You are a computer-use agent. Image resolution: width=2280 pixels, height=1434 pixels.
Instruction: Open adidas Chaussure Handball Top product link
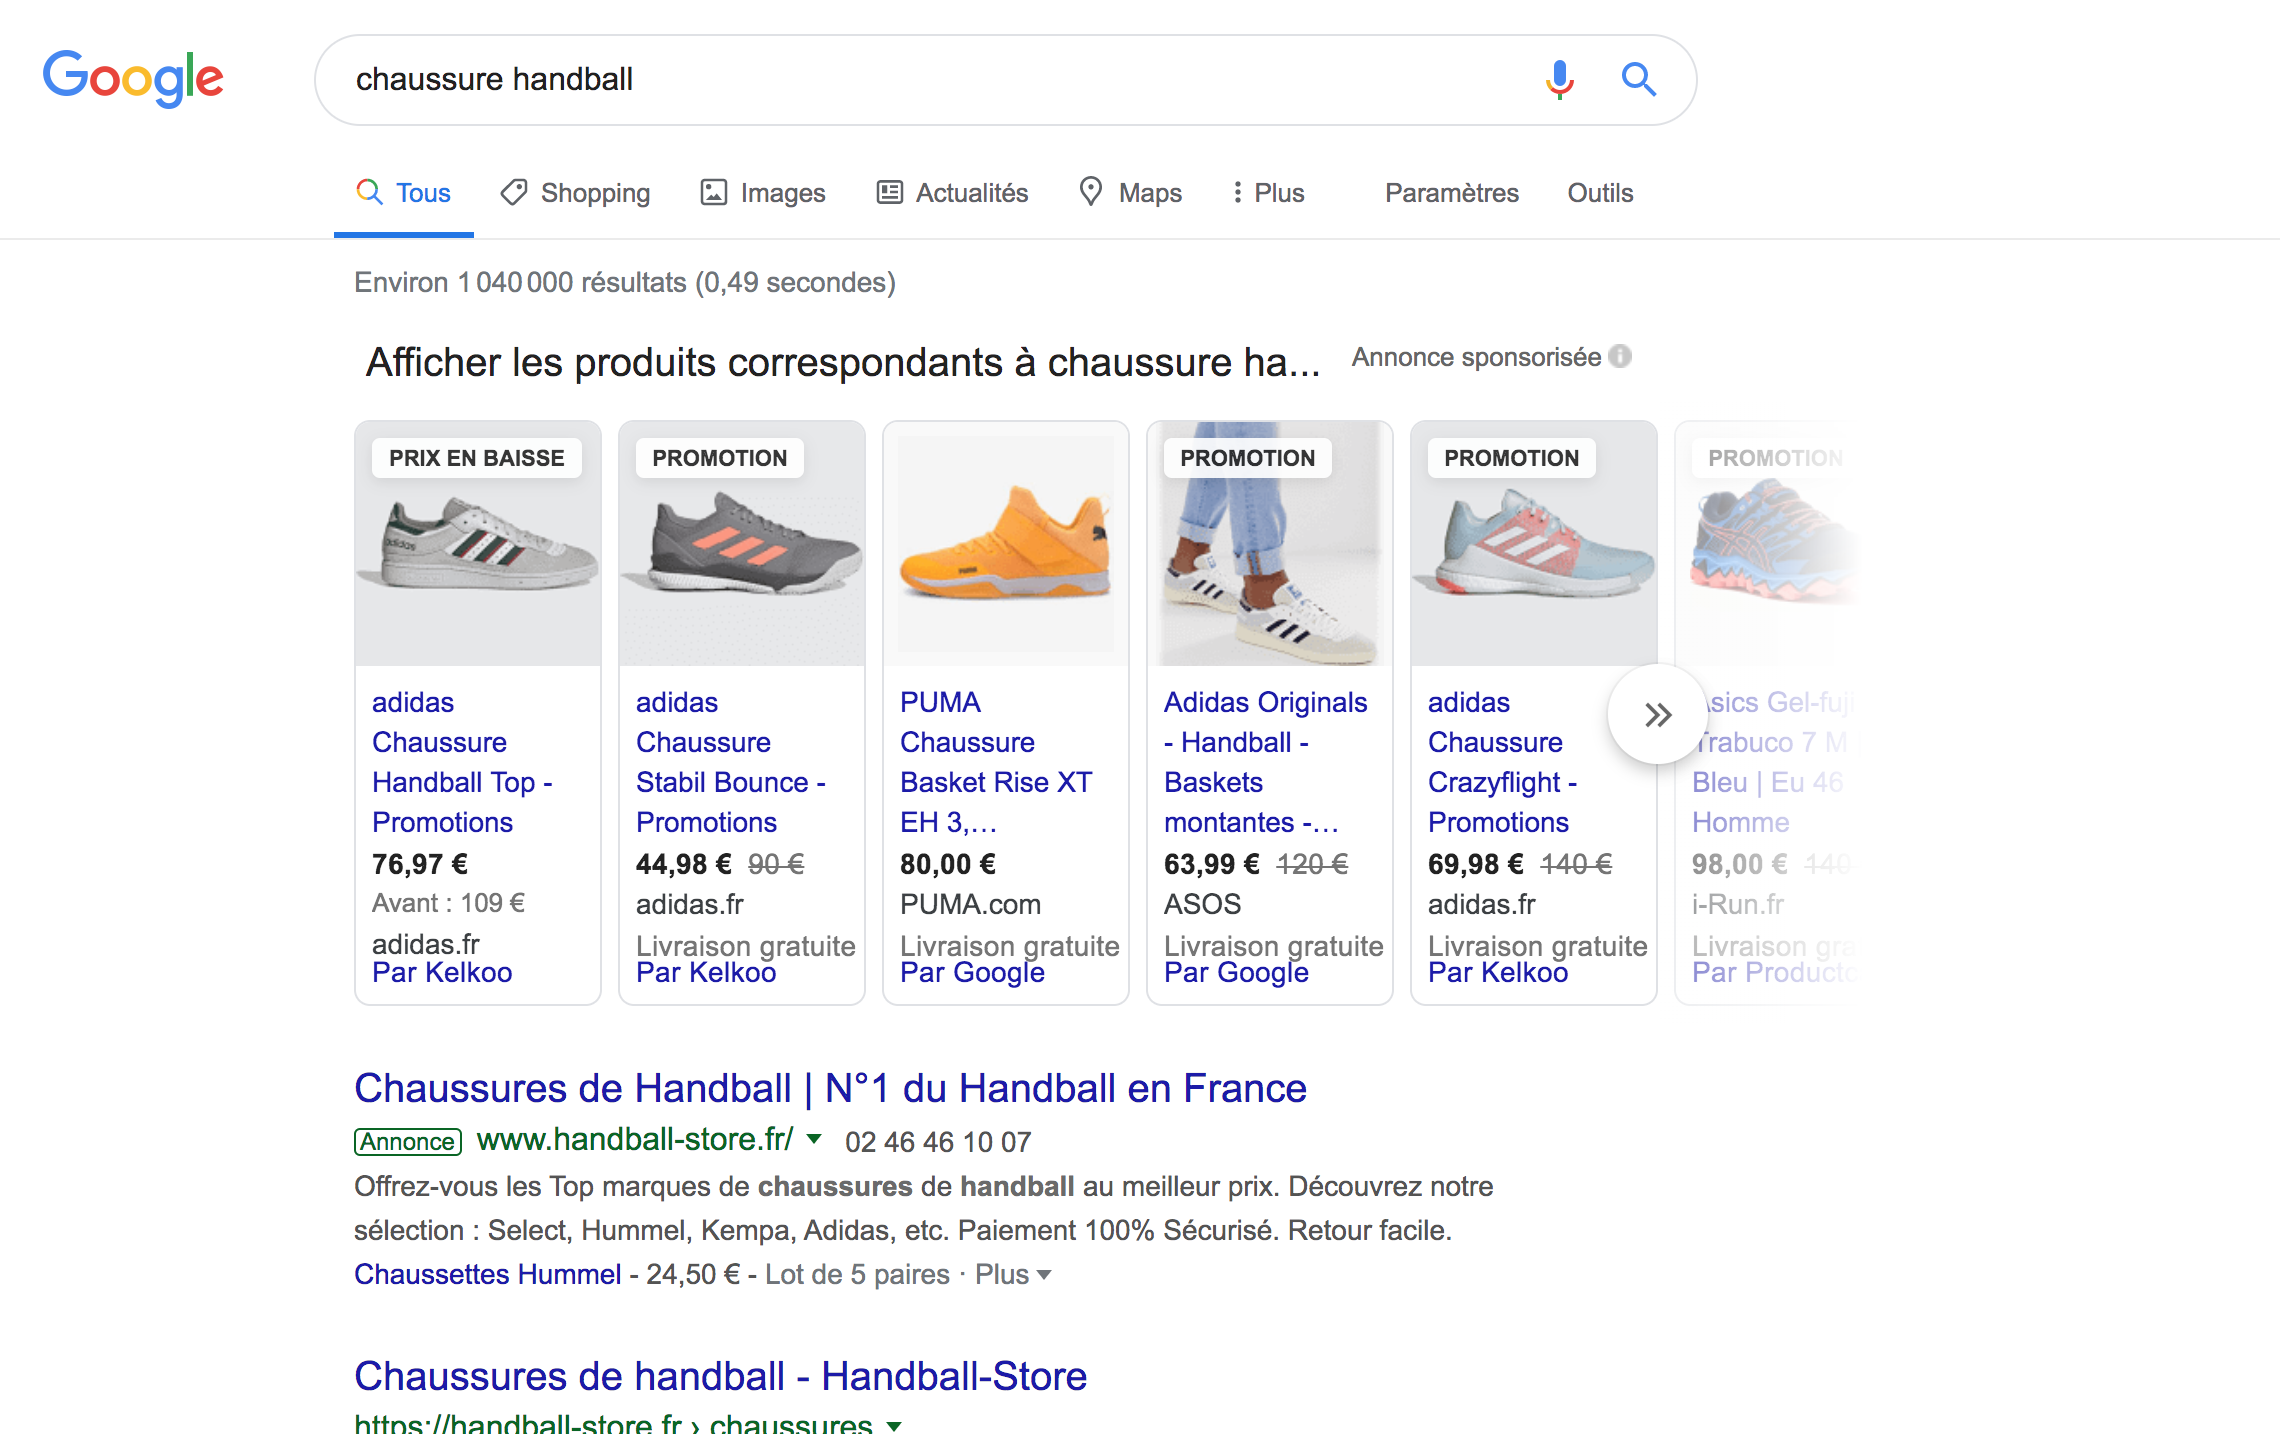click(x=462, y=762)
